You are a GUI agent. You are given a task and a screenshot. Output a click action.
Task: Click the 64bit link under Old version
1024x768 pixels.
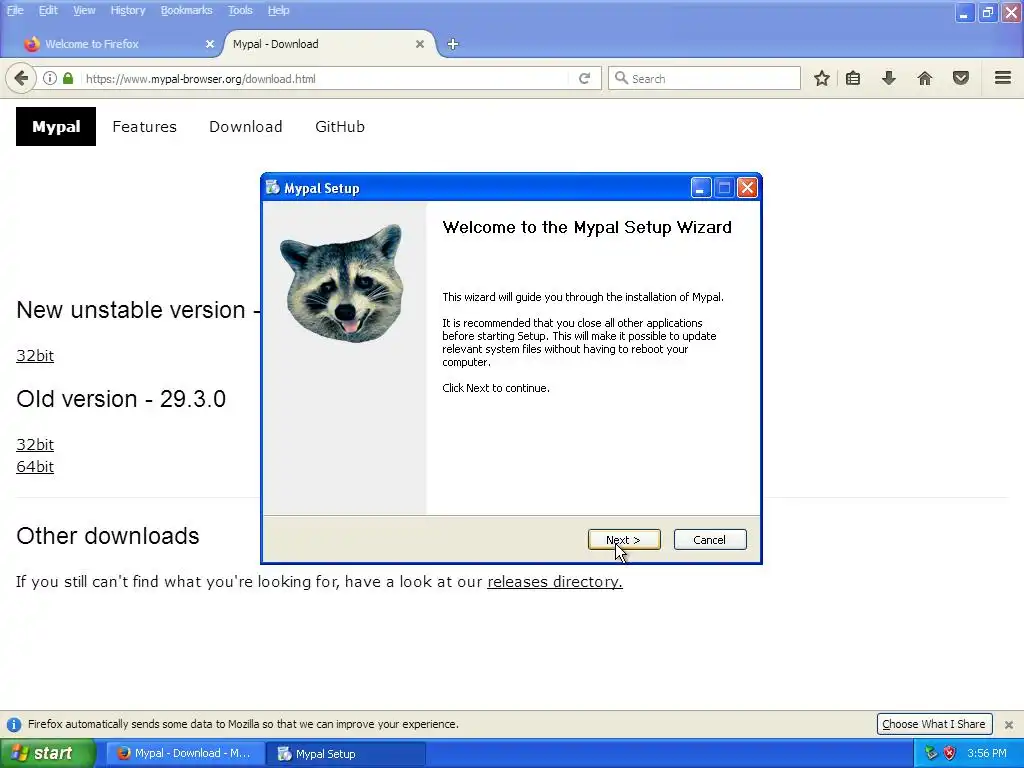pos(35,467)
